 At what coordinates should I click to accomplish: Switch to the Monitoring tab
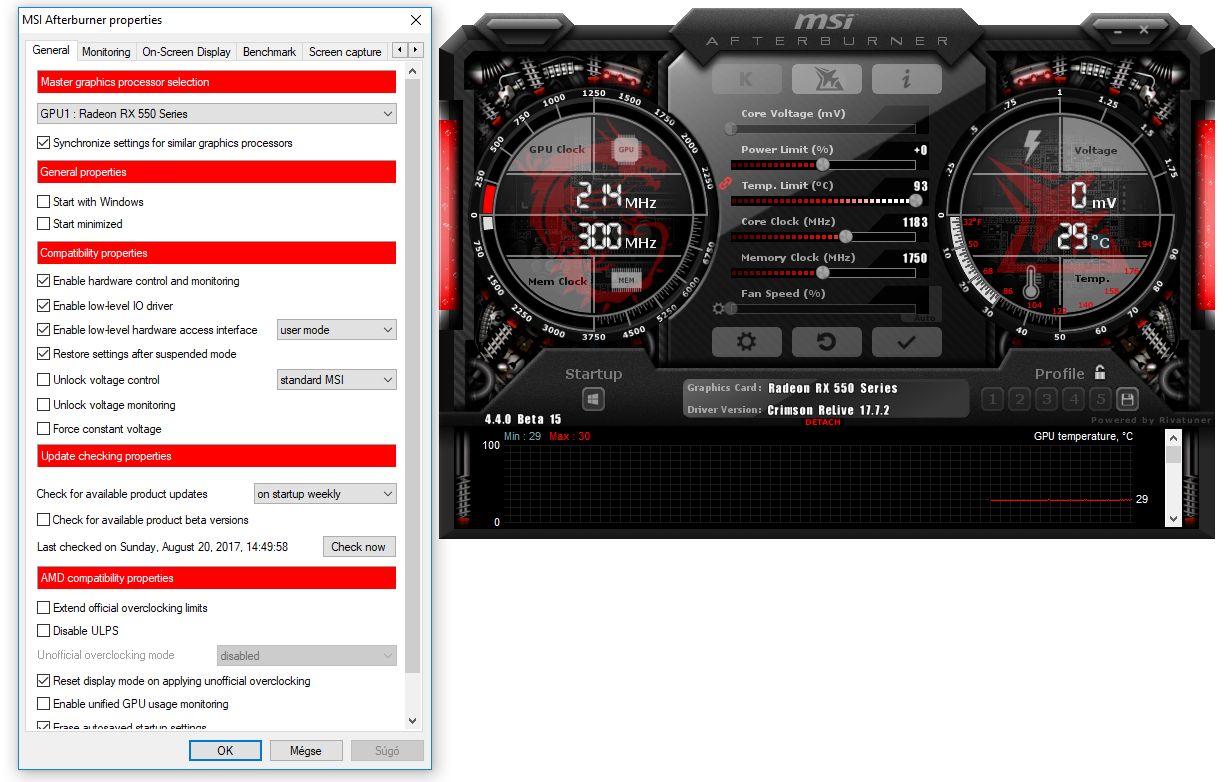[106, 52]
